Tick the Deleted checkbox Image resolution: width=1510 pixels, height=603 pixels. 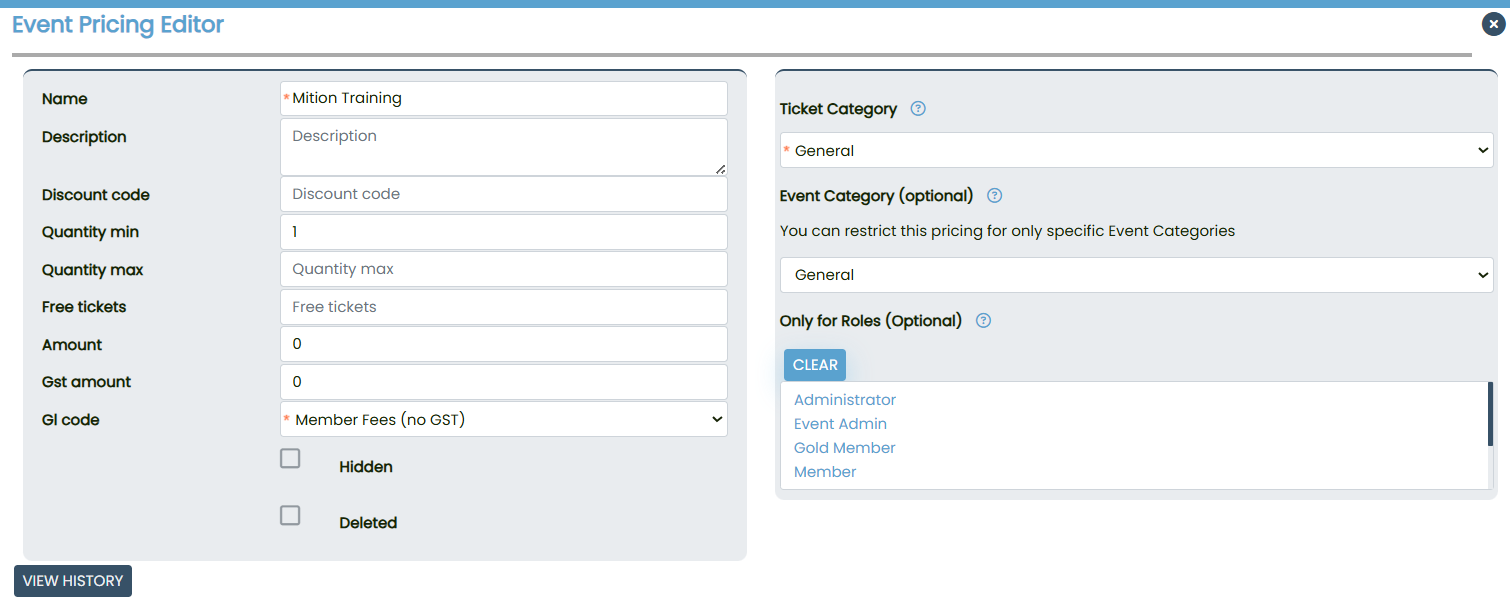(290, 516)
